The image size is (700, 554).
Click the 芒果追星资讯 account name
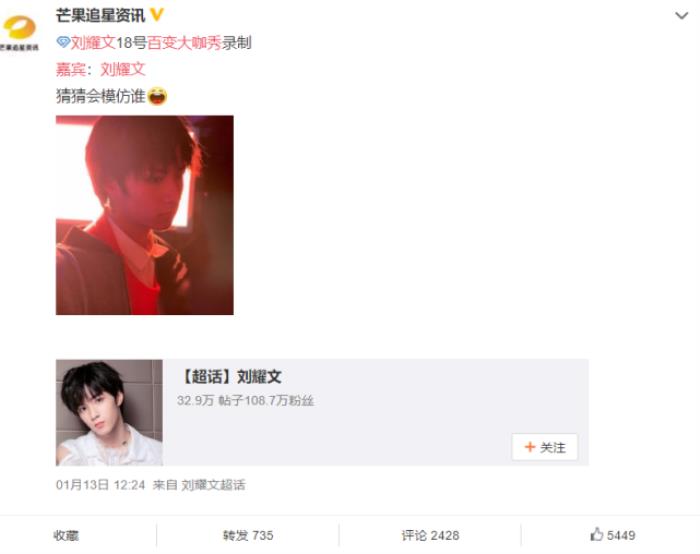coord(100,16)
